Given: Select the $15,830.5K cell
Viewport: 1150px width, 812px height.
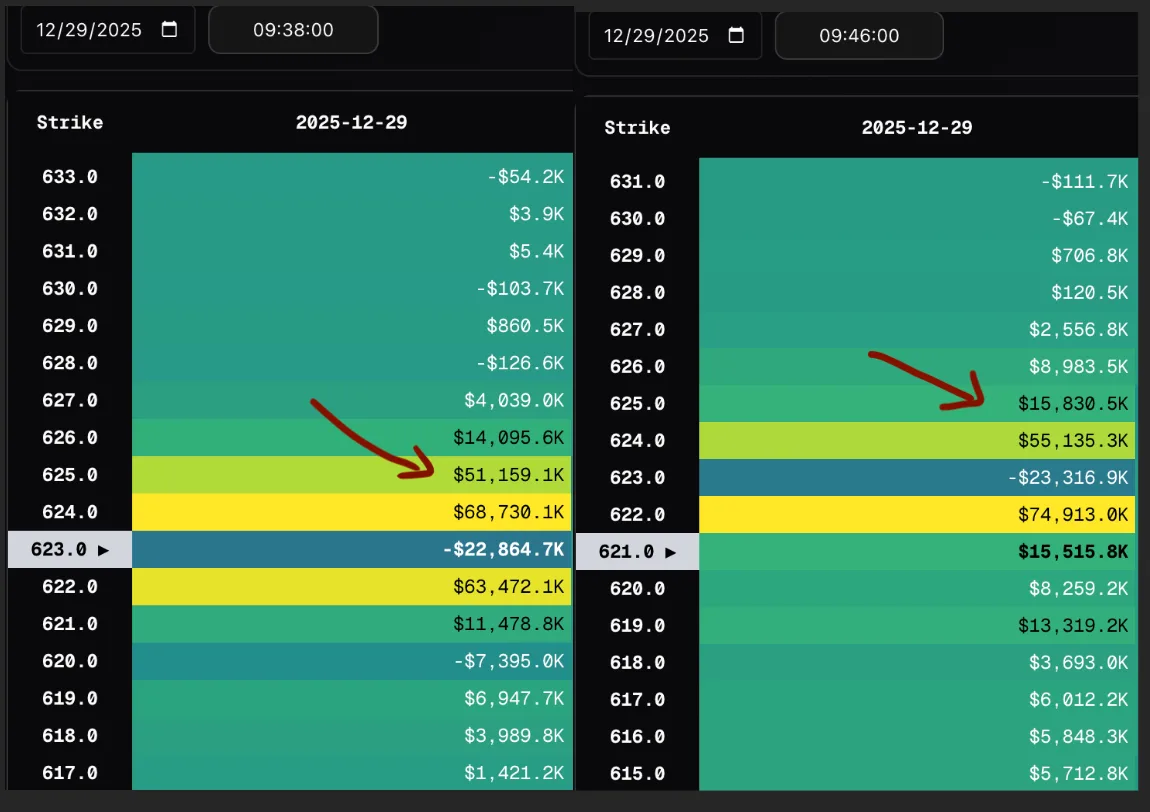Looking at the screenshot, I should coord(918,404).
